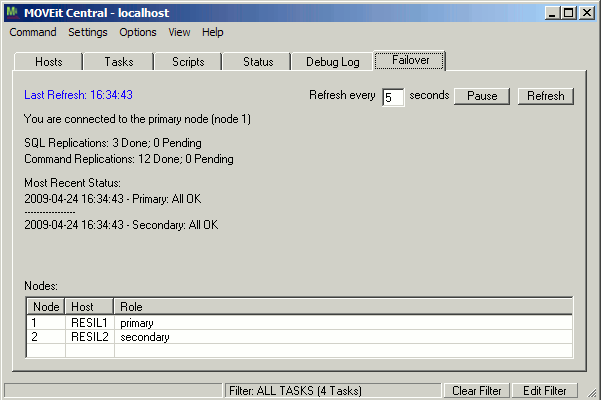Screen dimensions: 601x400
Task: Click the Filter ALL TASKS status panel
Action: tap(333, 391)
